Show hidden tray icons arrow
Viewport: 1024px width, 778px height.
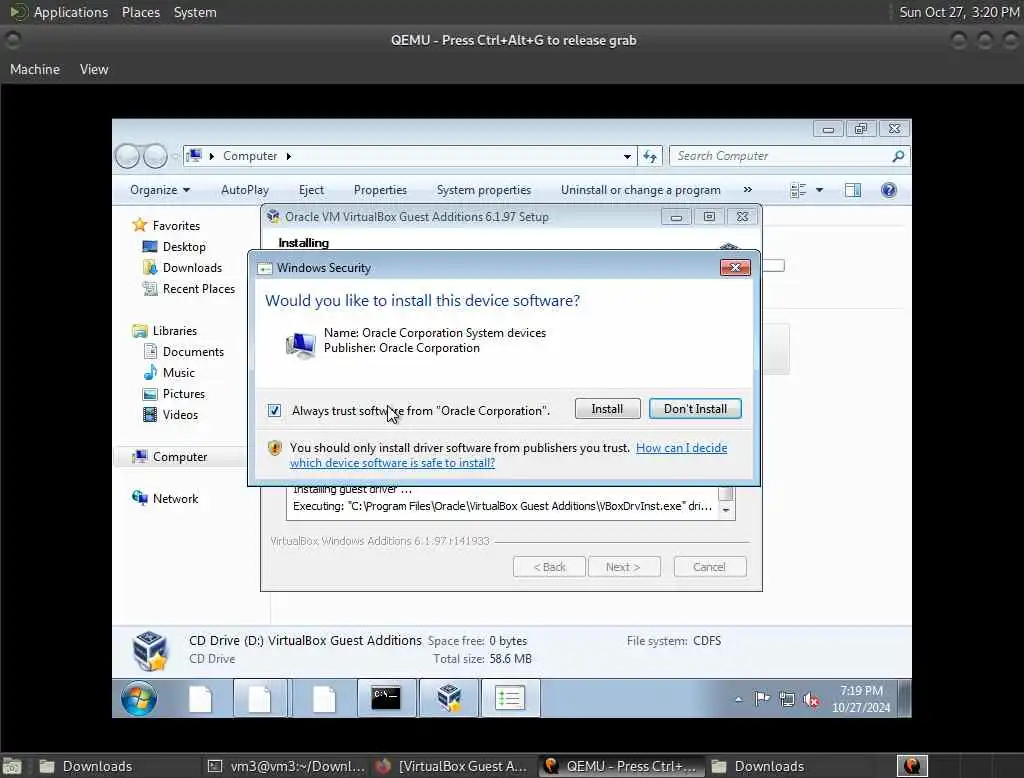[739, 699]
